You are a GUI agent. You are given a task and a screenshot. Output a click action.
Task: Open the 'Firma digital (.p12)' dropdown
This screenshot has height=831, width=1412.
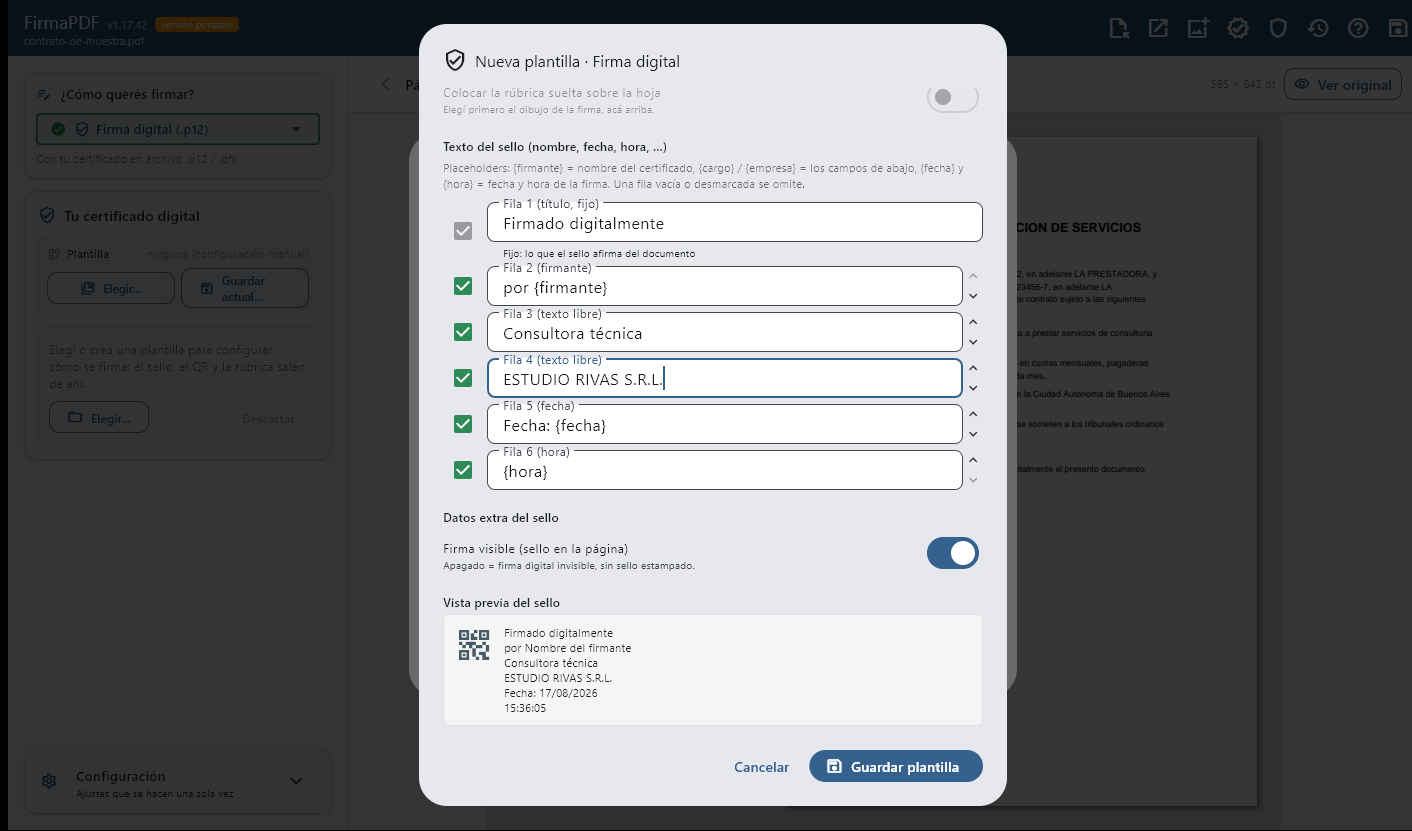click(x=178, y=129)
